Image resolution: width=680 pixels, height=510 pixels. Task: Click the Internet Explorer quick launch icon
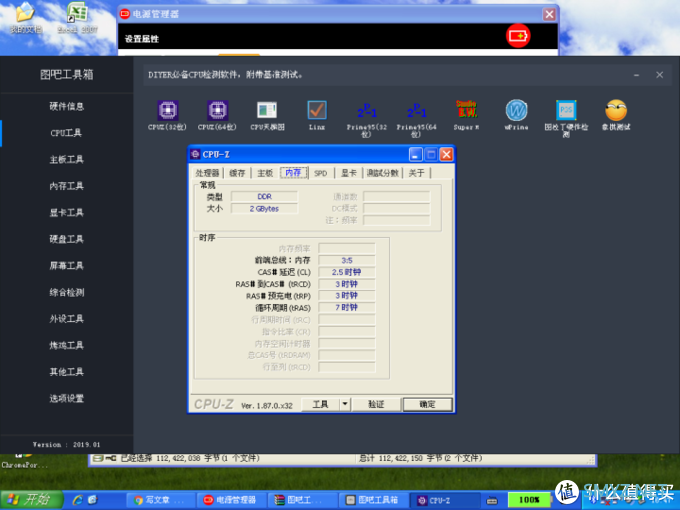78,500
